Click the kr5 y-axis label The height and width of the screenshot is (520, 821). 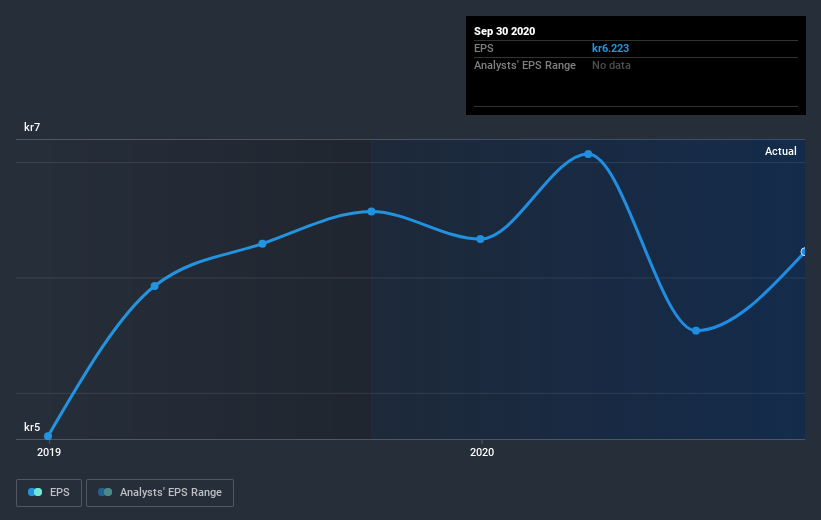[x=32, y=427]
